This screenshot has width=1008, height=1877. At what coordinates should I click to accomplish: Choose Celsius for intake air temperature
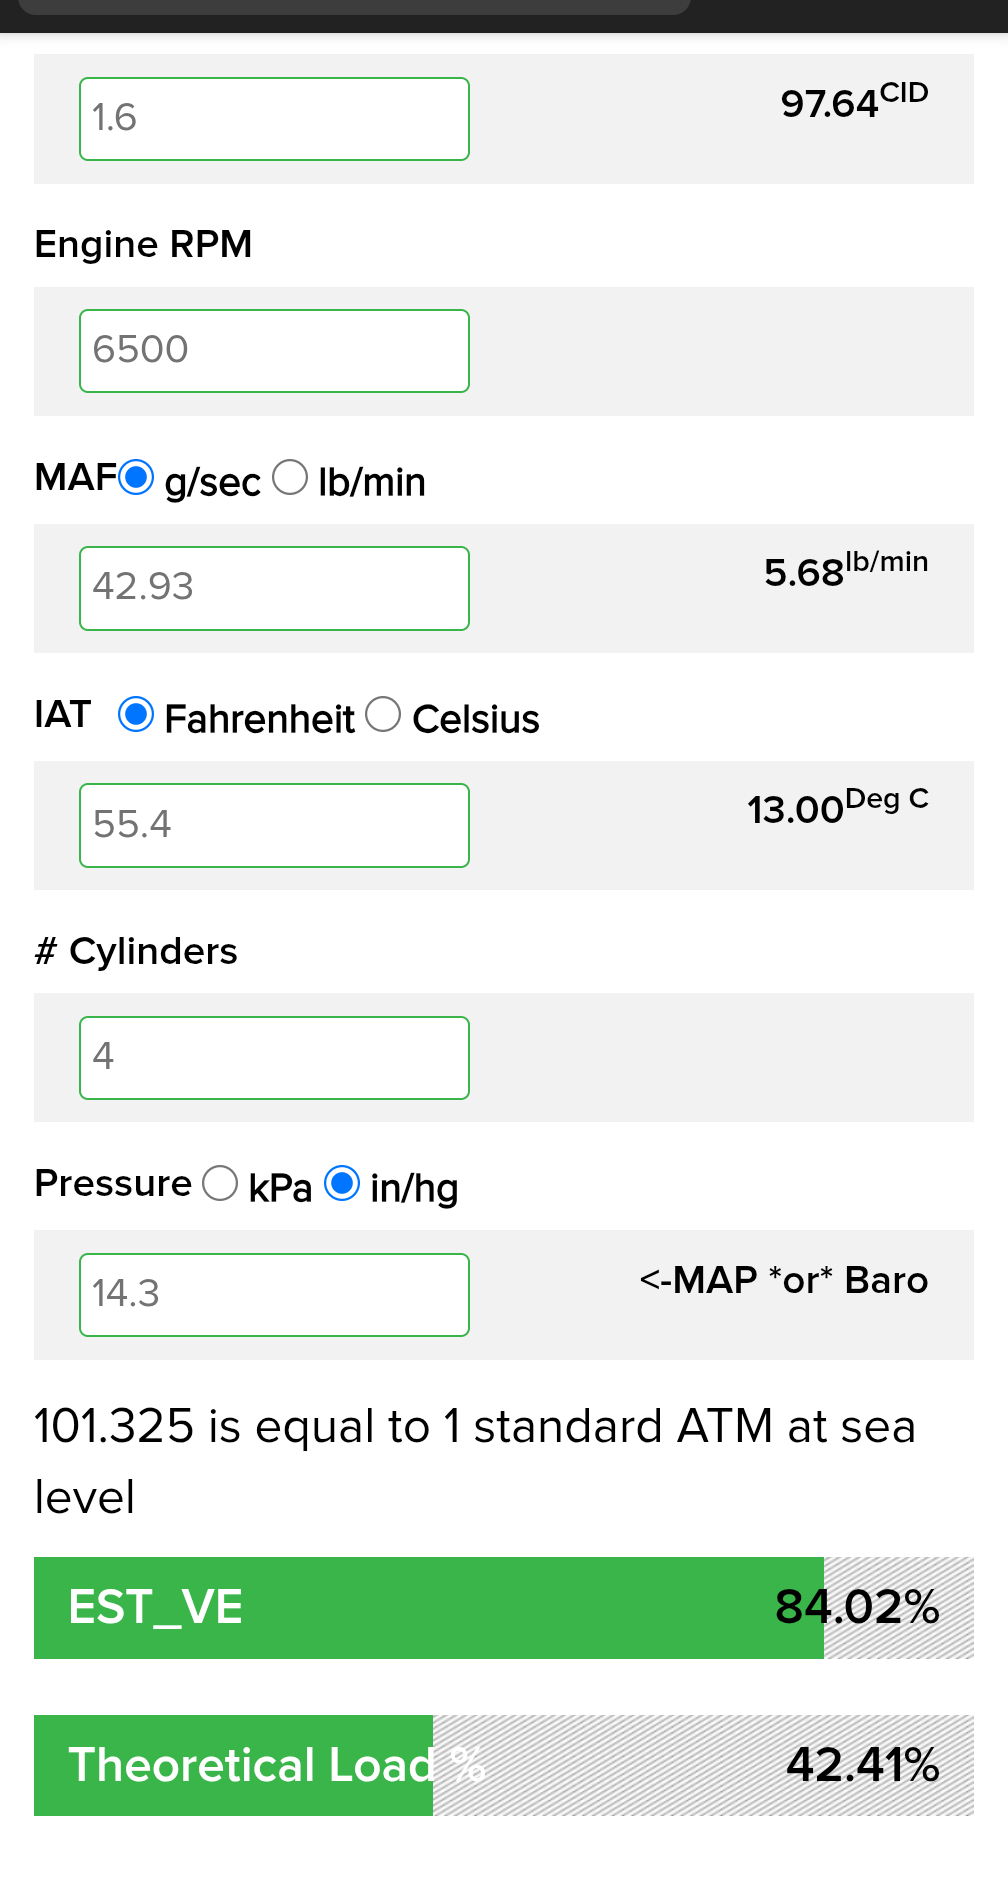(x=383, y=715)
